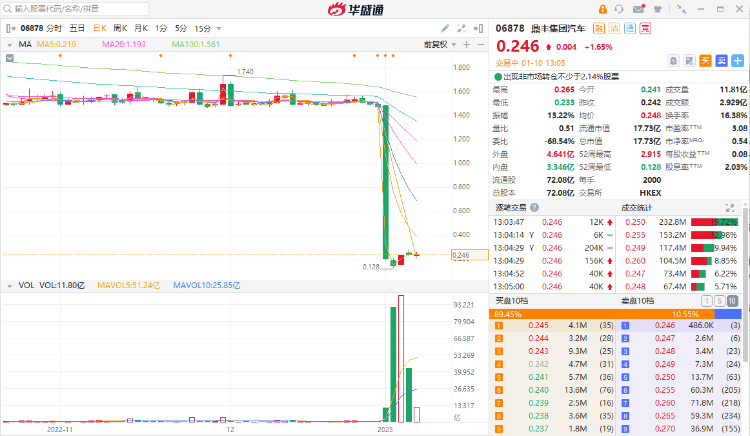Expand the chart to full screen
The image size is (750, 436).
tap(461, 28)
